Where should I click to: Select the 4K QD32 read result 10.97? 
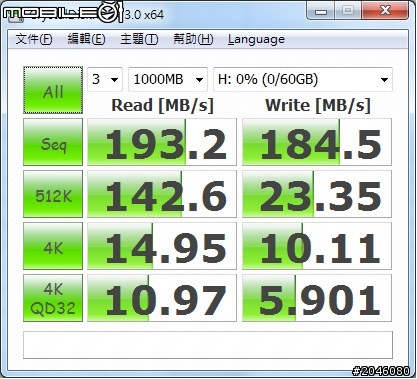point(162,298)
